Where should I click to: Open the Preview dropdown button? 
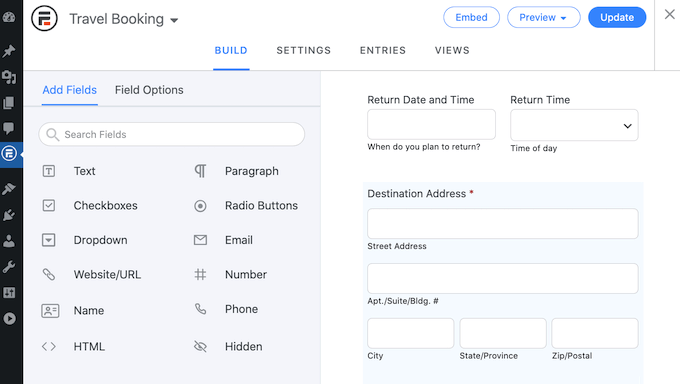[543, 17]
